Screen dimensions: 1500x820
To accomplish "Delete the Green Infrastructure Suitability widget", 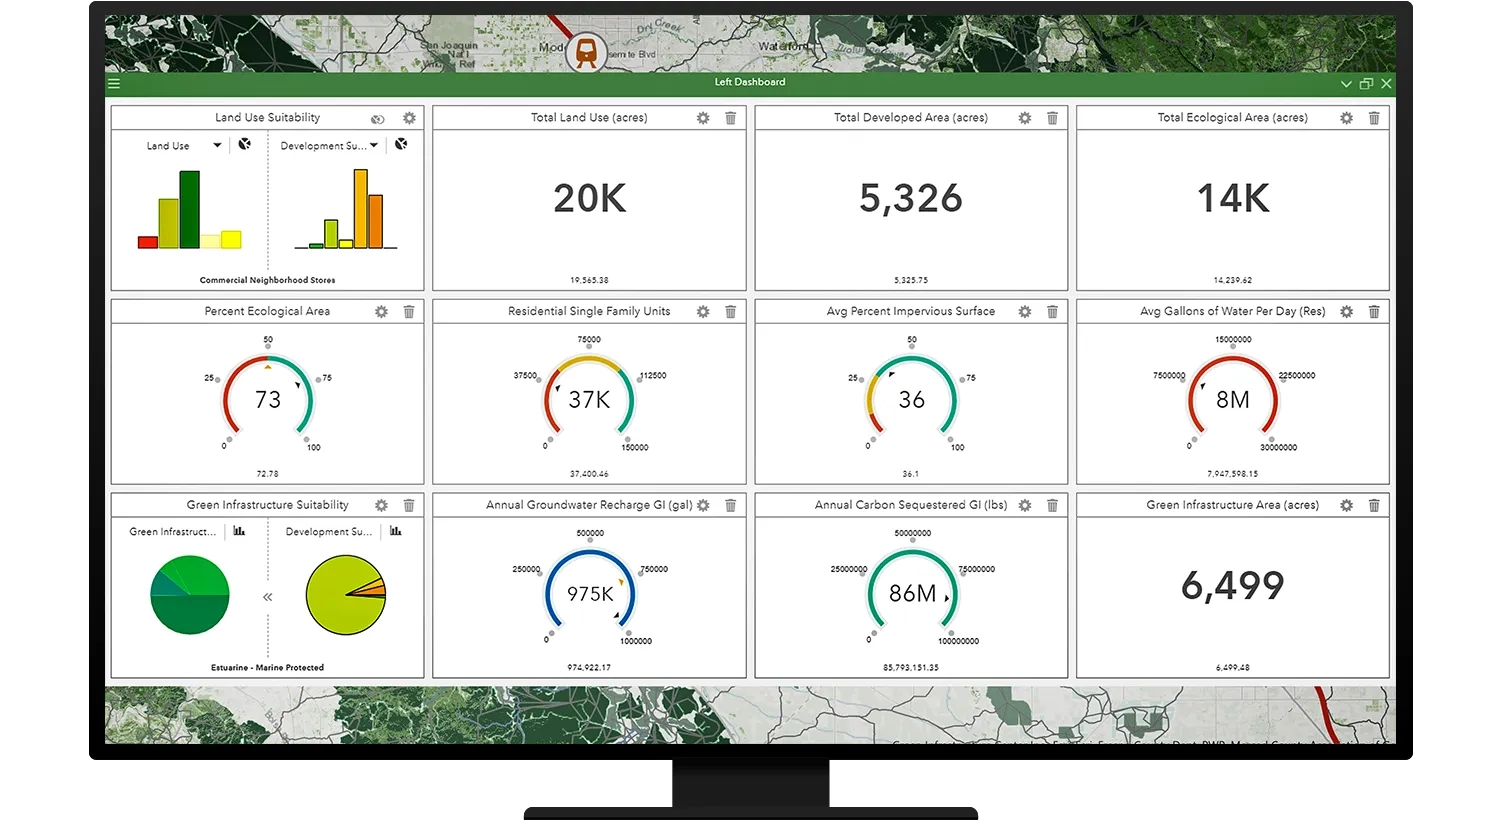I will coord(409,506).
